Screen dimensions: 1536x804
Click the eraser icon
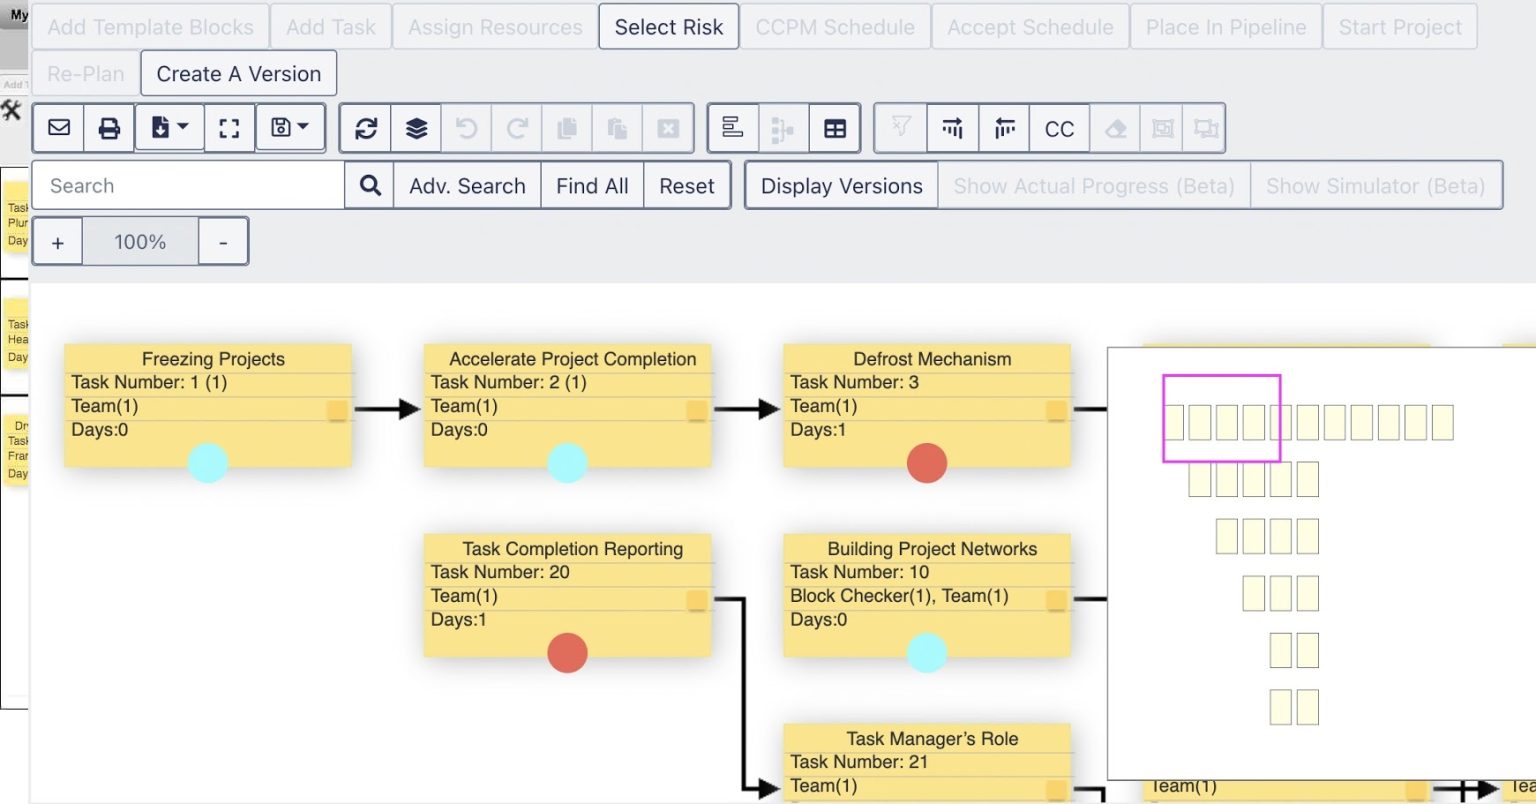pyautogui.click(x=1116, y=128)
